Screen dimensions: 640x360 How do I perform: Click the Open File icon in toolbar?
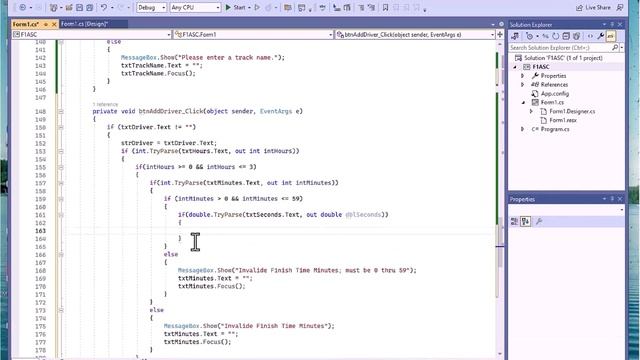point(69,7)
